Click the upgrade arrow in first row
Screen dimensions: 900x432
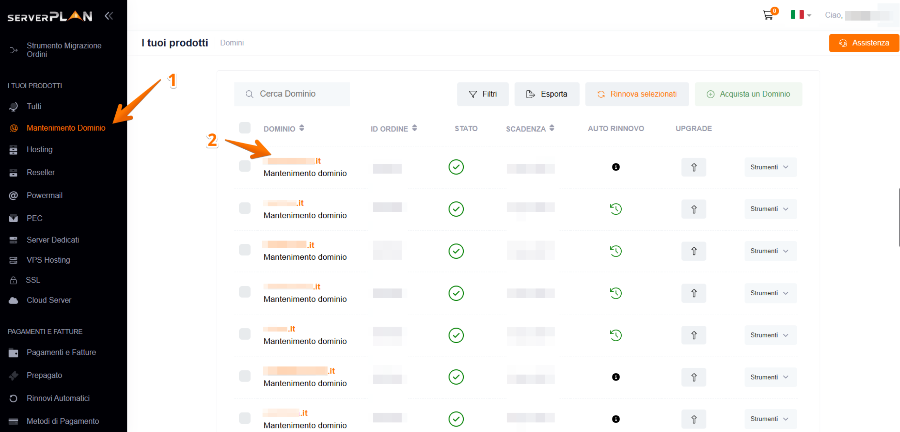[693, 167]
